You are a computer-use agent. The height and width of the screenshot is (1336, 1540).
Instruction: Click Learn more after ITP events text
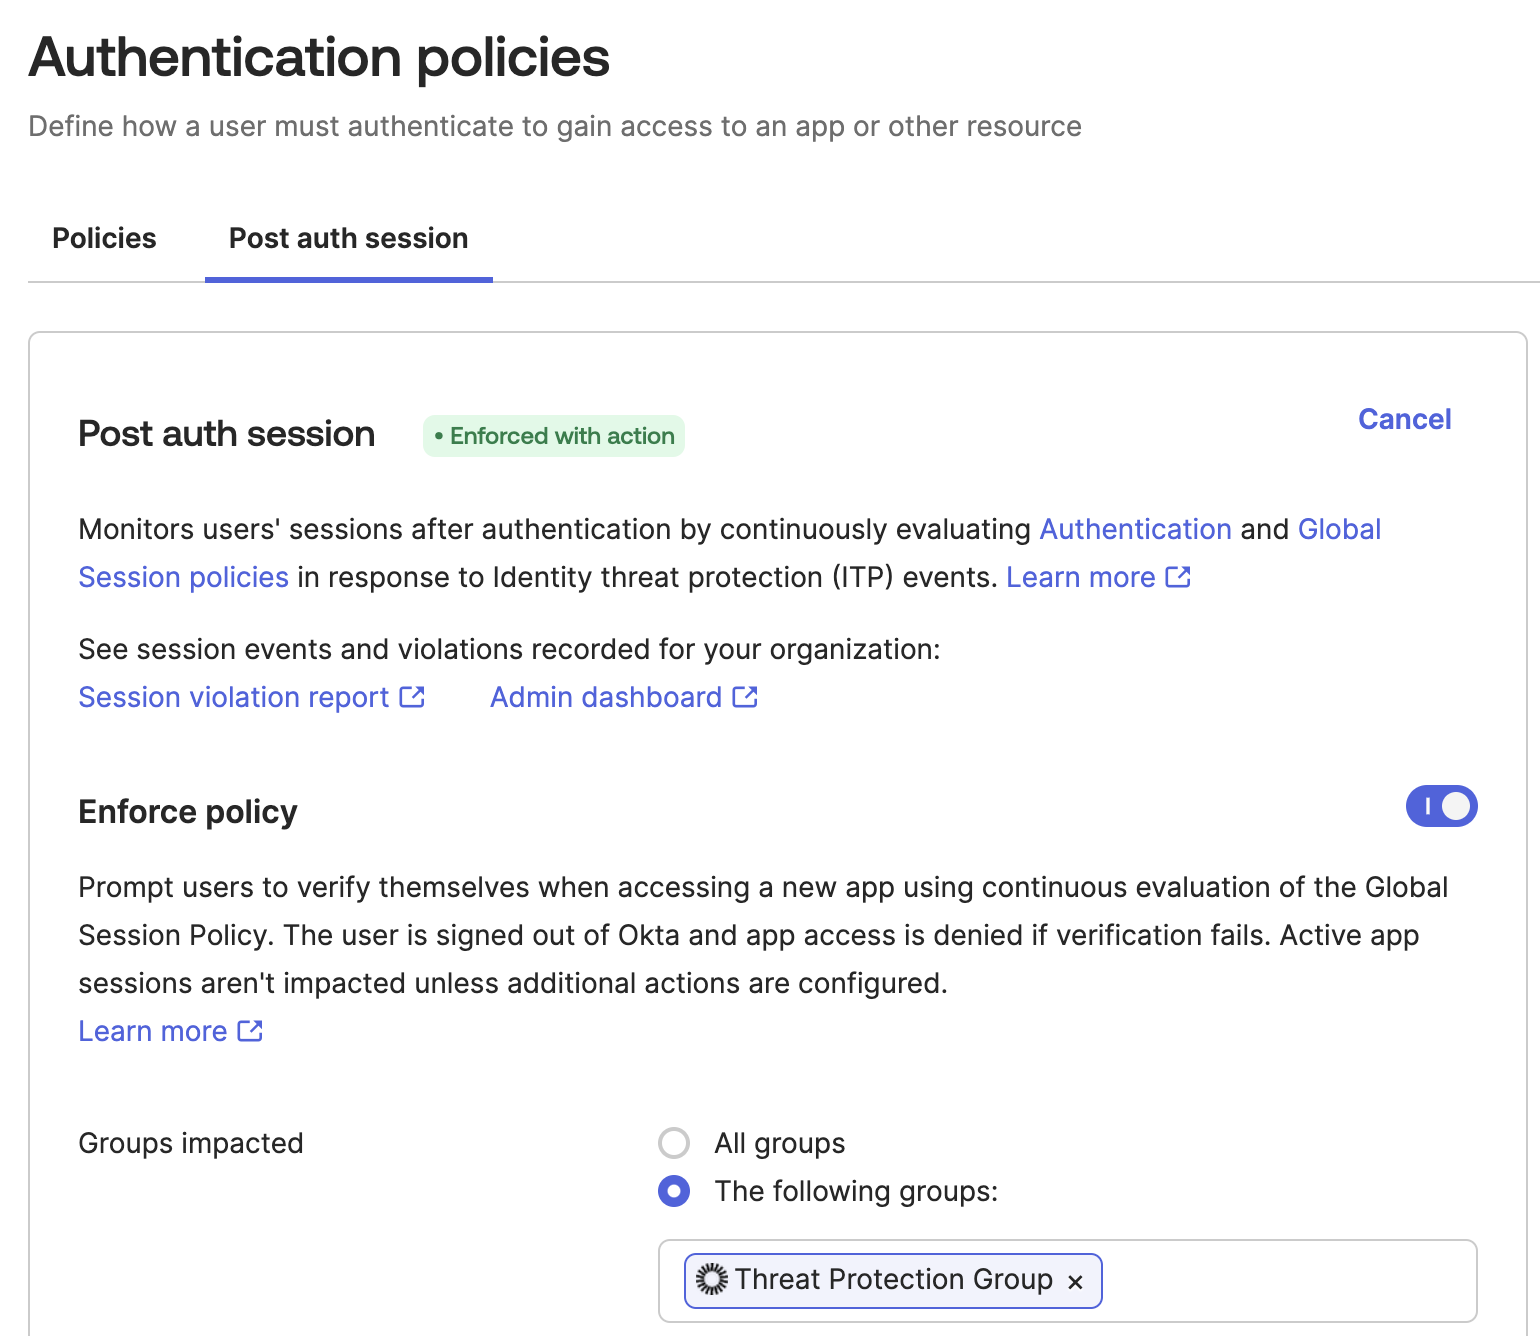[x=1080, y=577]
